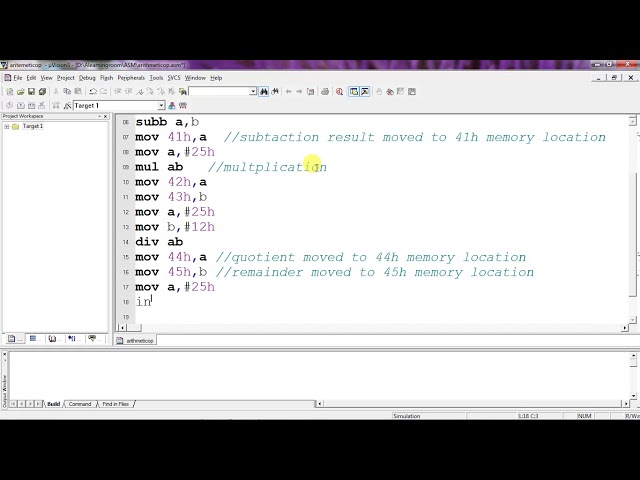This screenshot has width=640, height=480.
Task: Open the Peripherals menu
Action: 131,78
